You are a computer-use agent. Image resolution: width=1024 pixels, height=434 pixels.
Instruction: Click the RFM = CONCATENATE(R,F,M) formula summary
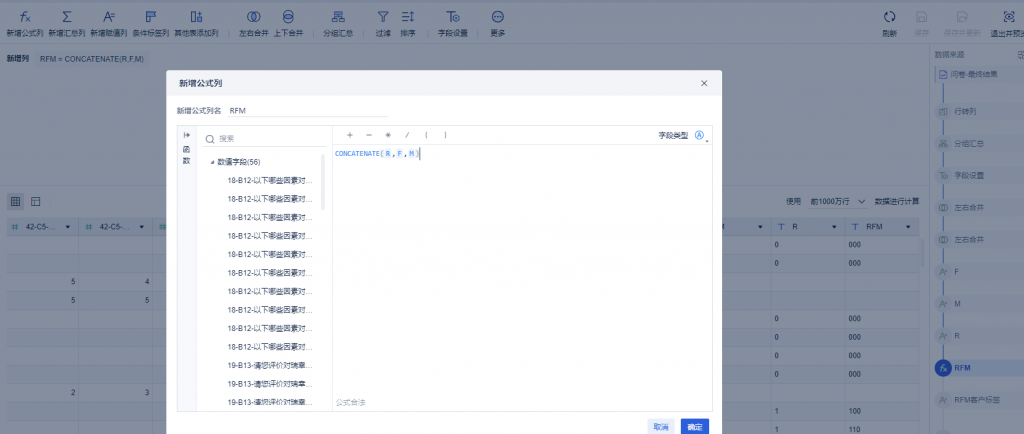[92, 59]
